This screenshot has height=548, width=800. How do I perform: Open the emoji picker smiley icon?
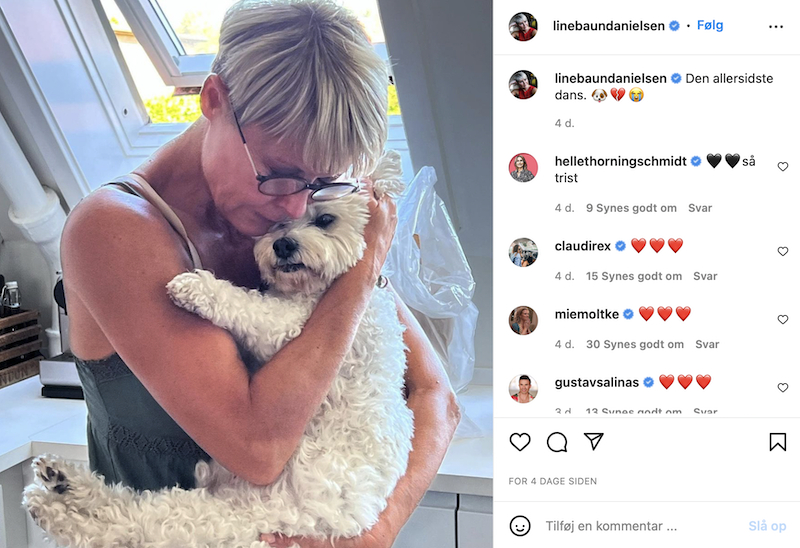520,526
